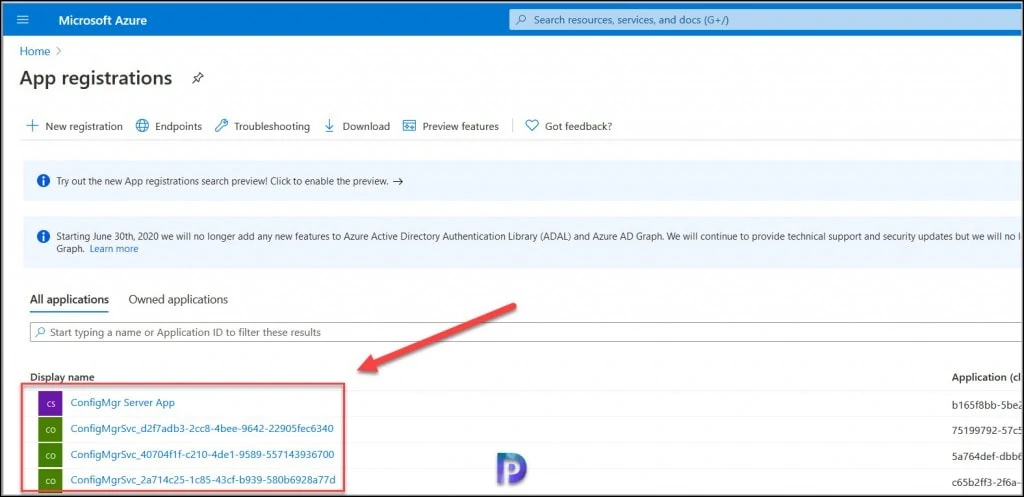Click the New registration button

(x=74, y=126)
